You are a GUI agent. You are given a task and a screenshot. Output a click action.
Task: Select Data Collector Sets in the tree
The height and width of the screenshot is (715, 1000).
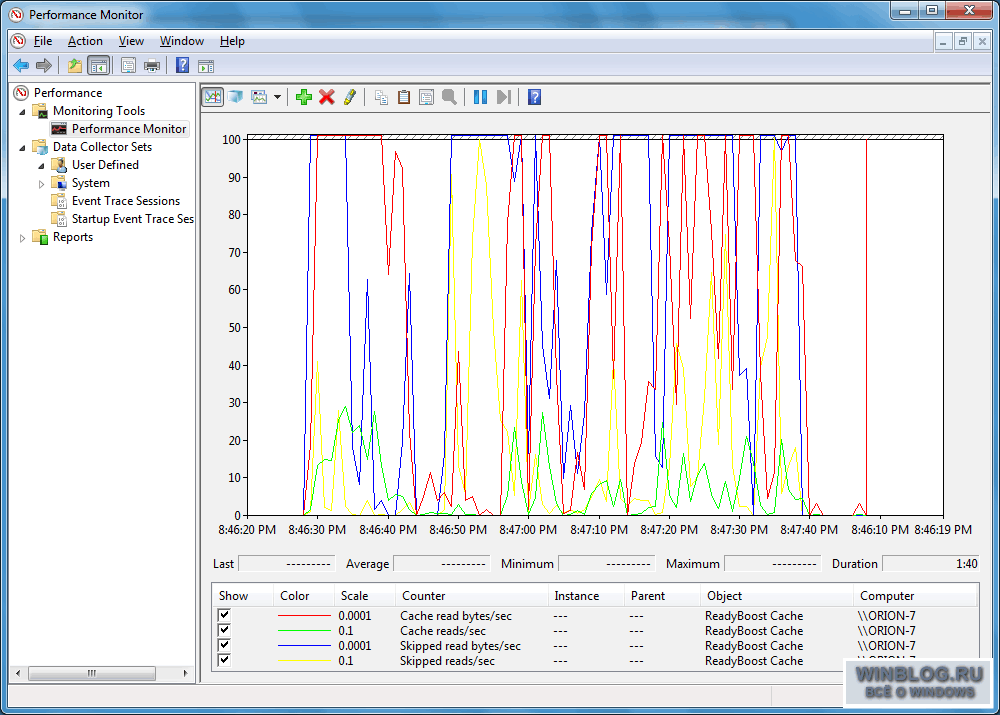(x=102, y=147)
